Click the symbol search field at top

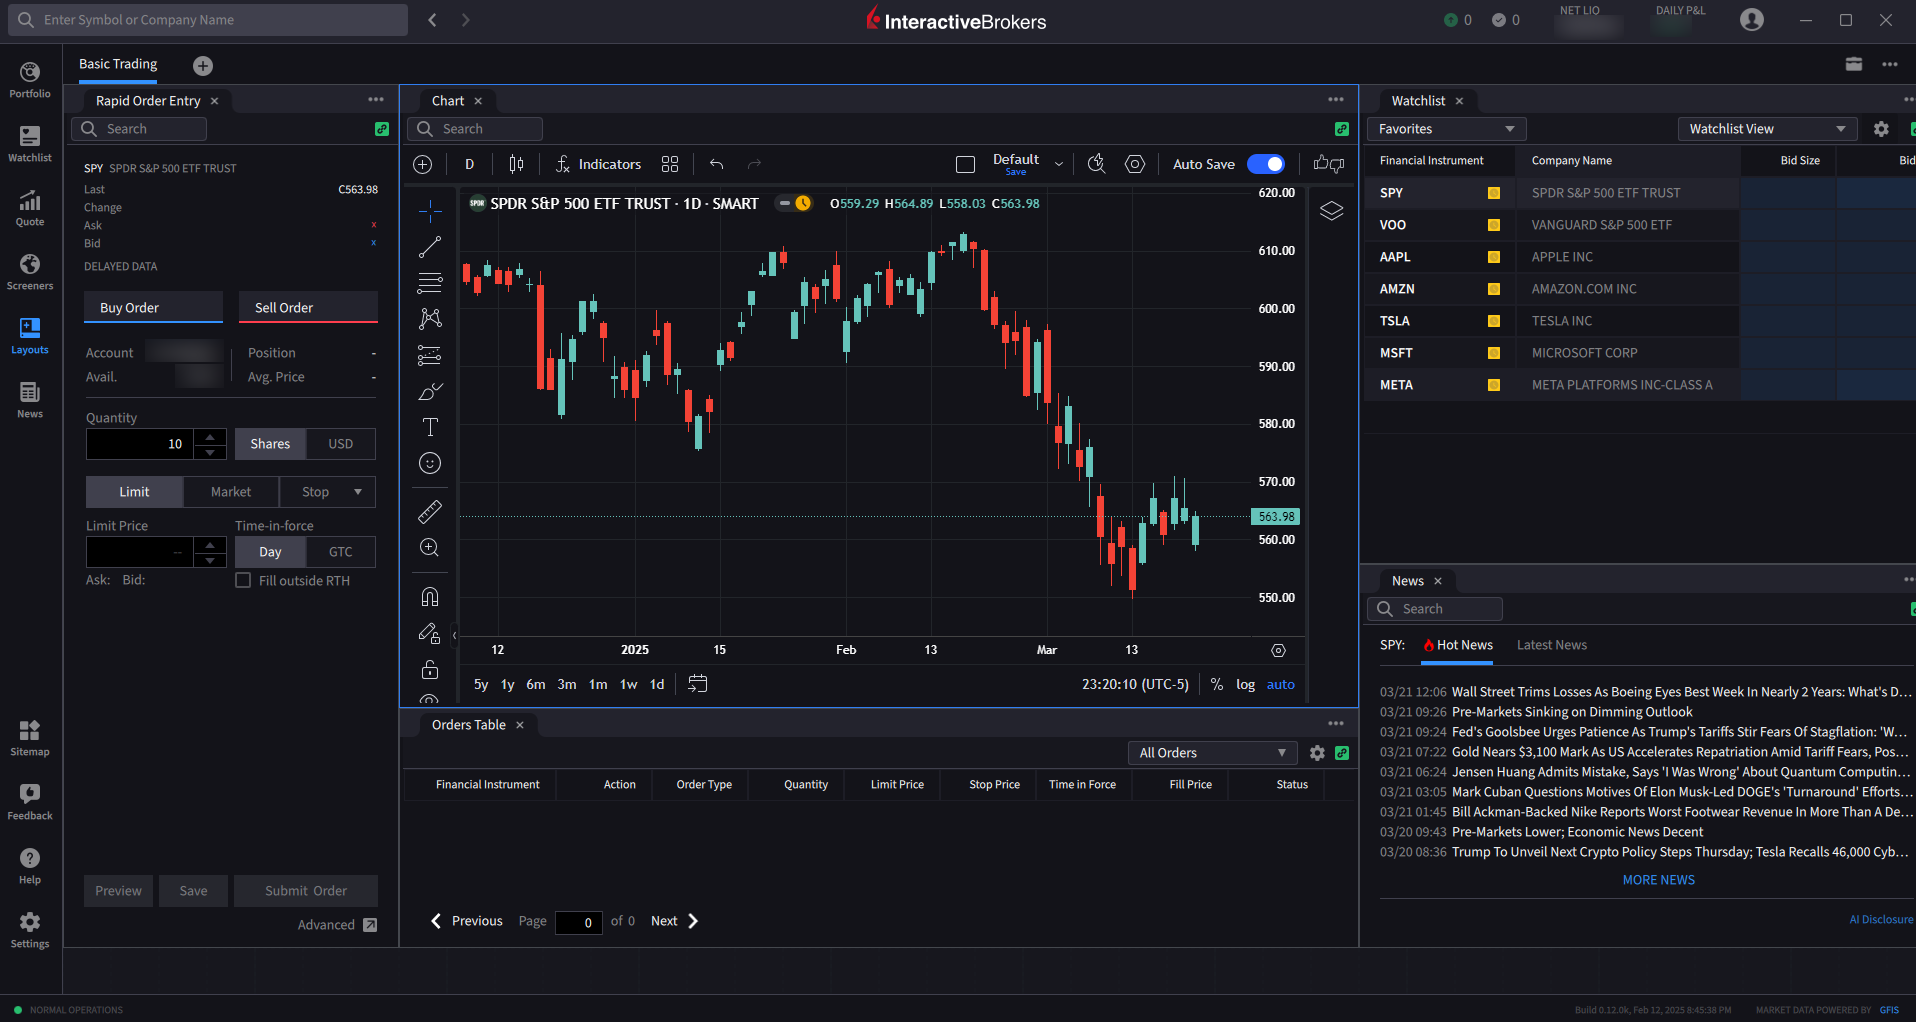[x=208, y=20]
